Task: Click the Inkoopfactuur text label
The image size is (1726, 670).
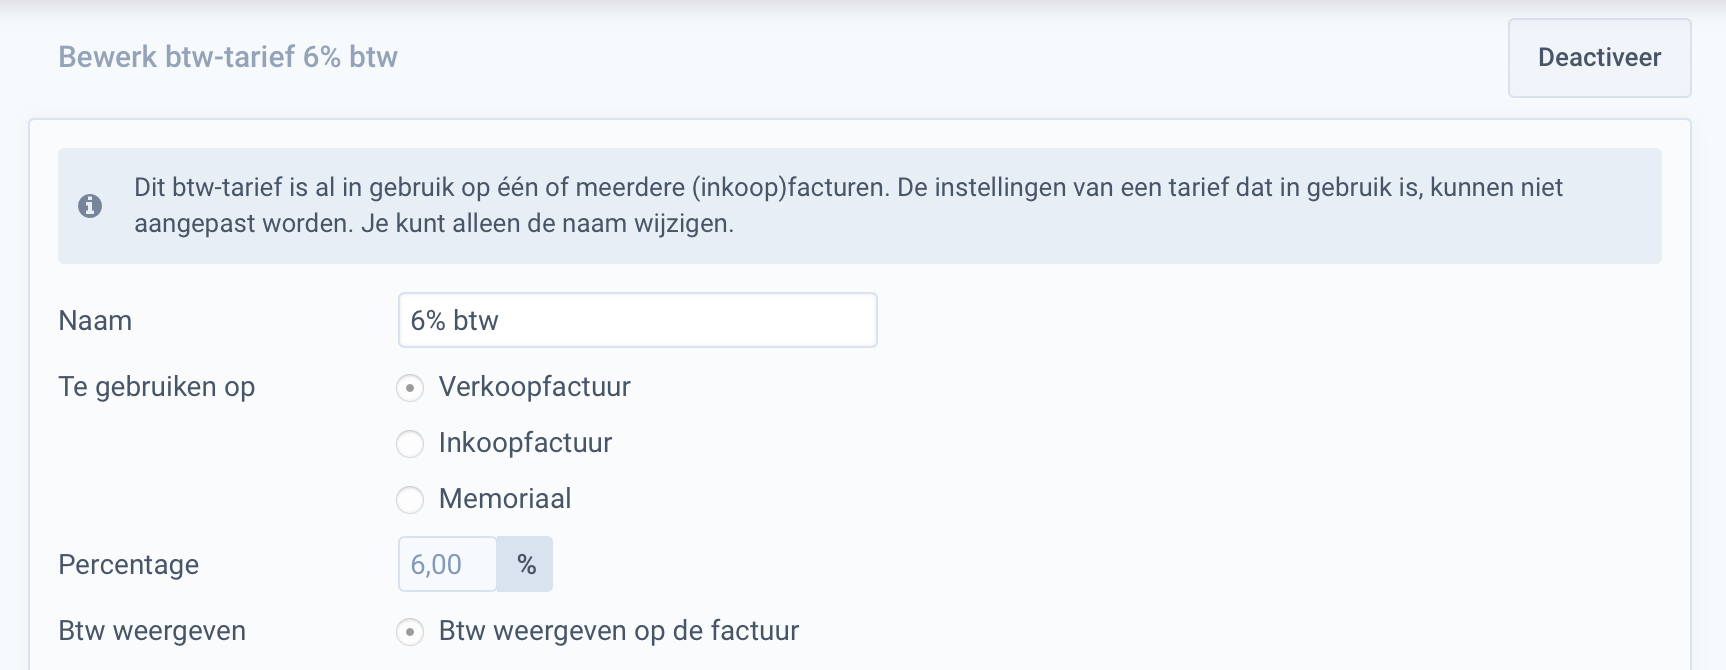Action: (524, 443)
